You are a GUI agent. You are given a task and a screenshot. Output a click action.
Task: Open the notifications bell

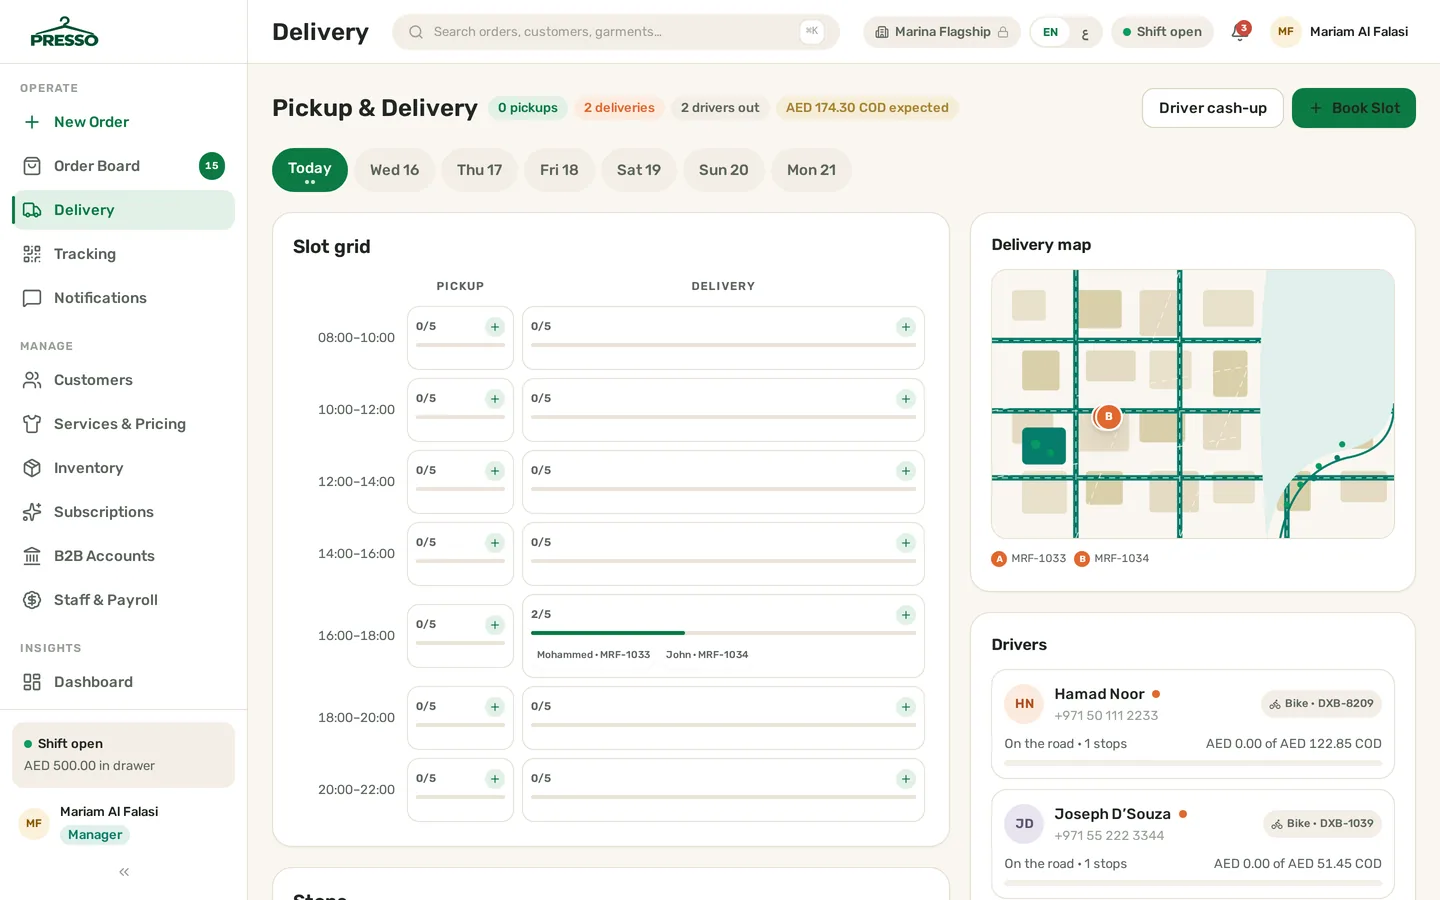(1240, 32)
